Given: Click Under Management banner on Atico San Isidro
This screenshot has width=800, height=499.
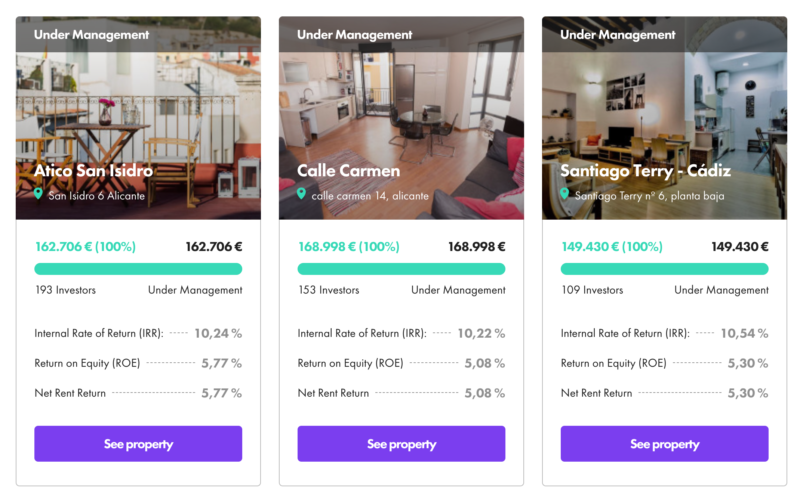Looking at the screenshot, I should coord(138,34).
